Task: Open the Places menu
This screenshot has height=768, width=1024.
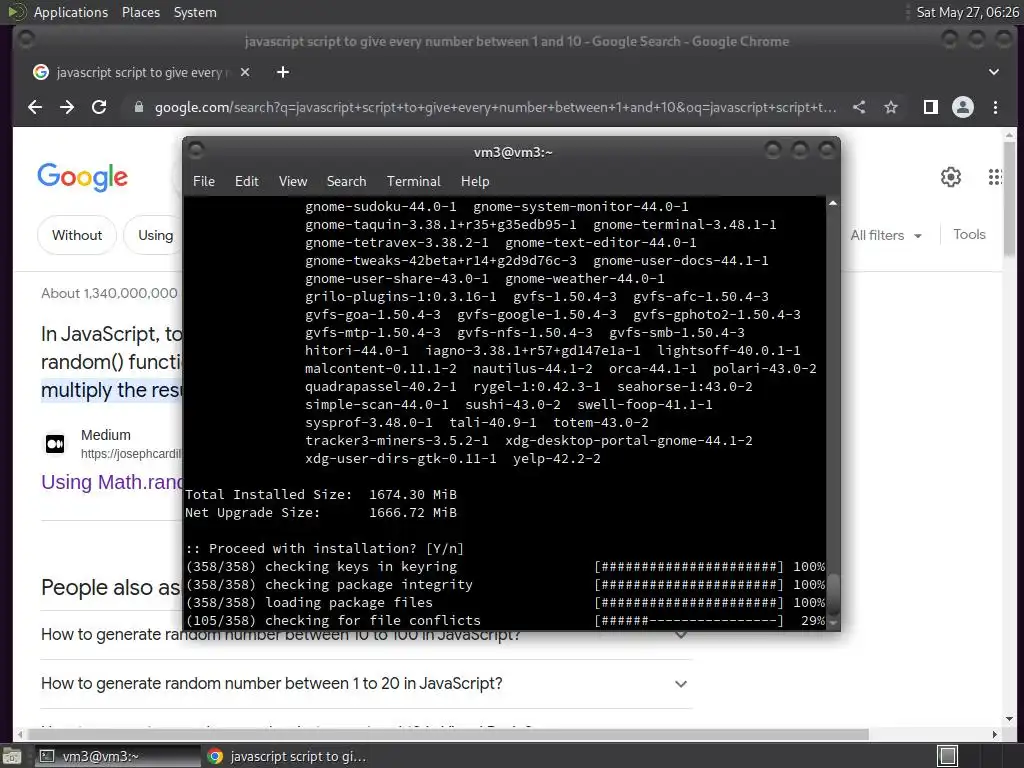Action: point(140,12)
